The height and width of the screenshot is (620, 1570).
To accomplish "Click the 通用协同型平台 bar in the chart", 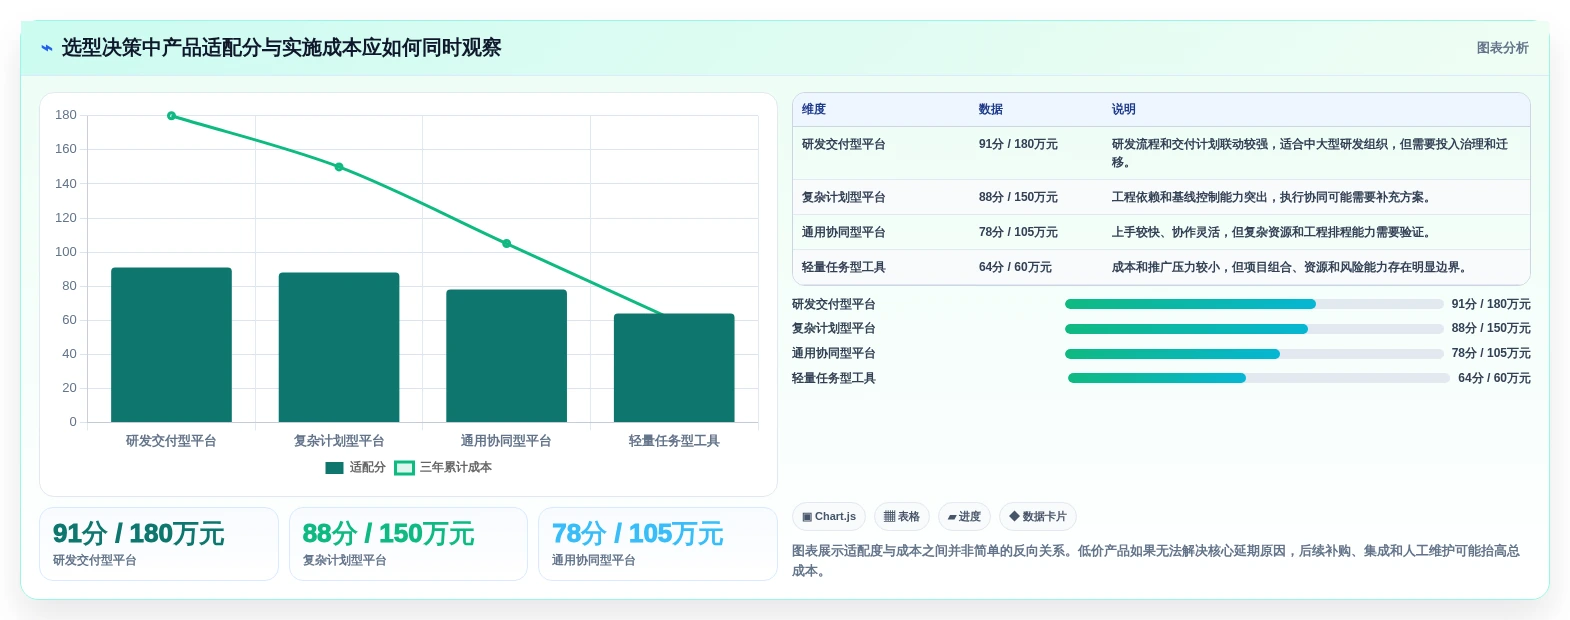I will click(x=506, y=355).
